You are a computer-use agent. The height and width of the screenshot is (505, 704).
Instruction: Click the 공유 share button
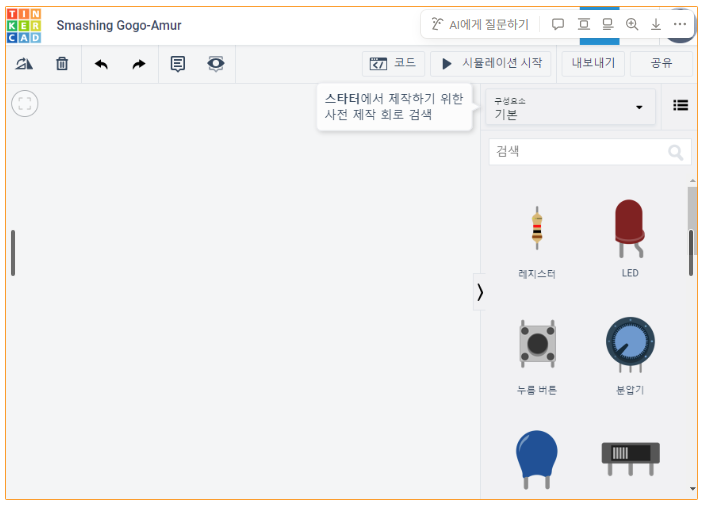pyautogui.click(x=661, y=64)
